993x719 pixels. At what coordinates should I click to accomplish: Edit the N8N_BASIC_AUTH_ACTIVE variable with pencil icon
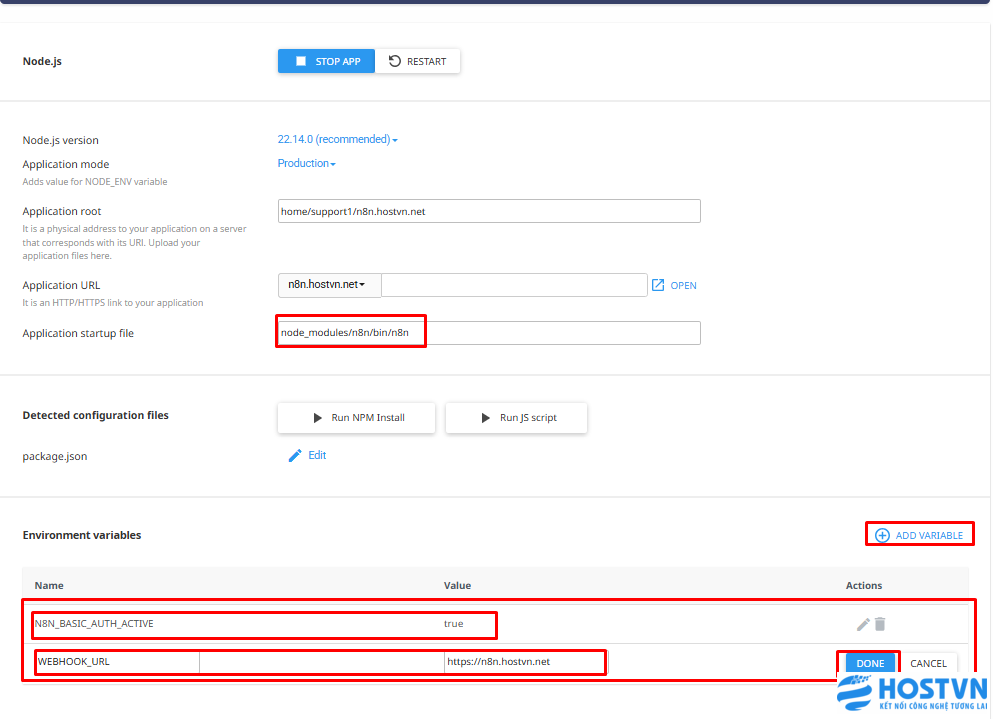tap(863, 625)
